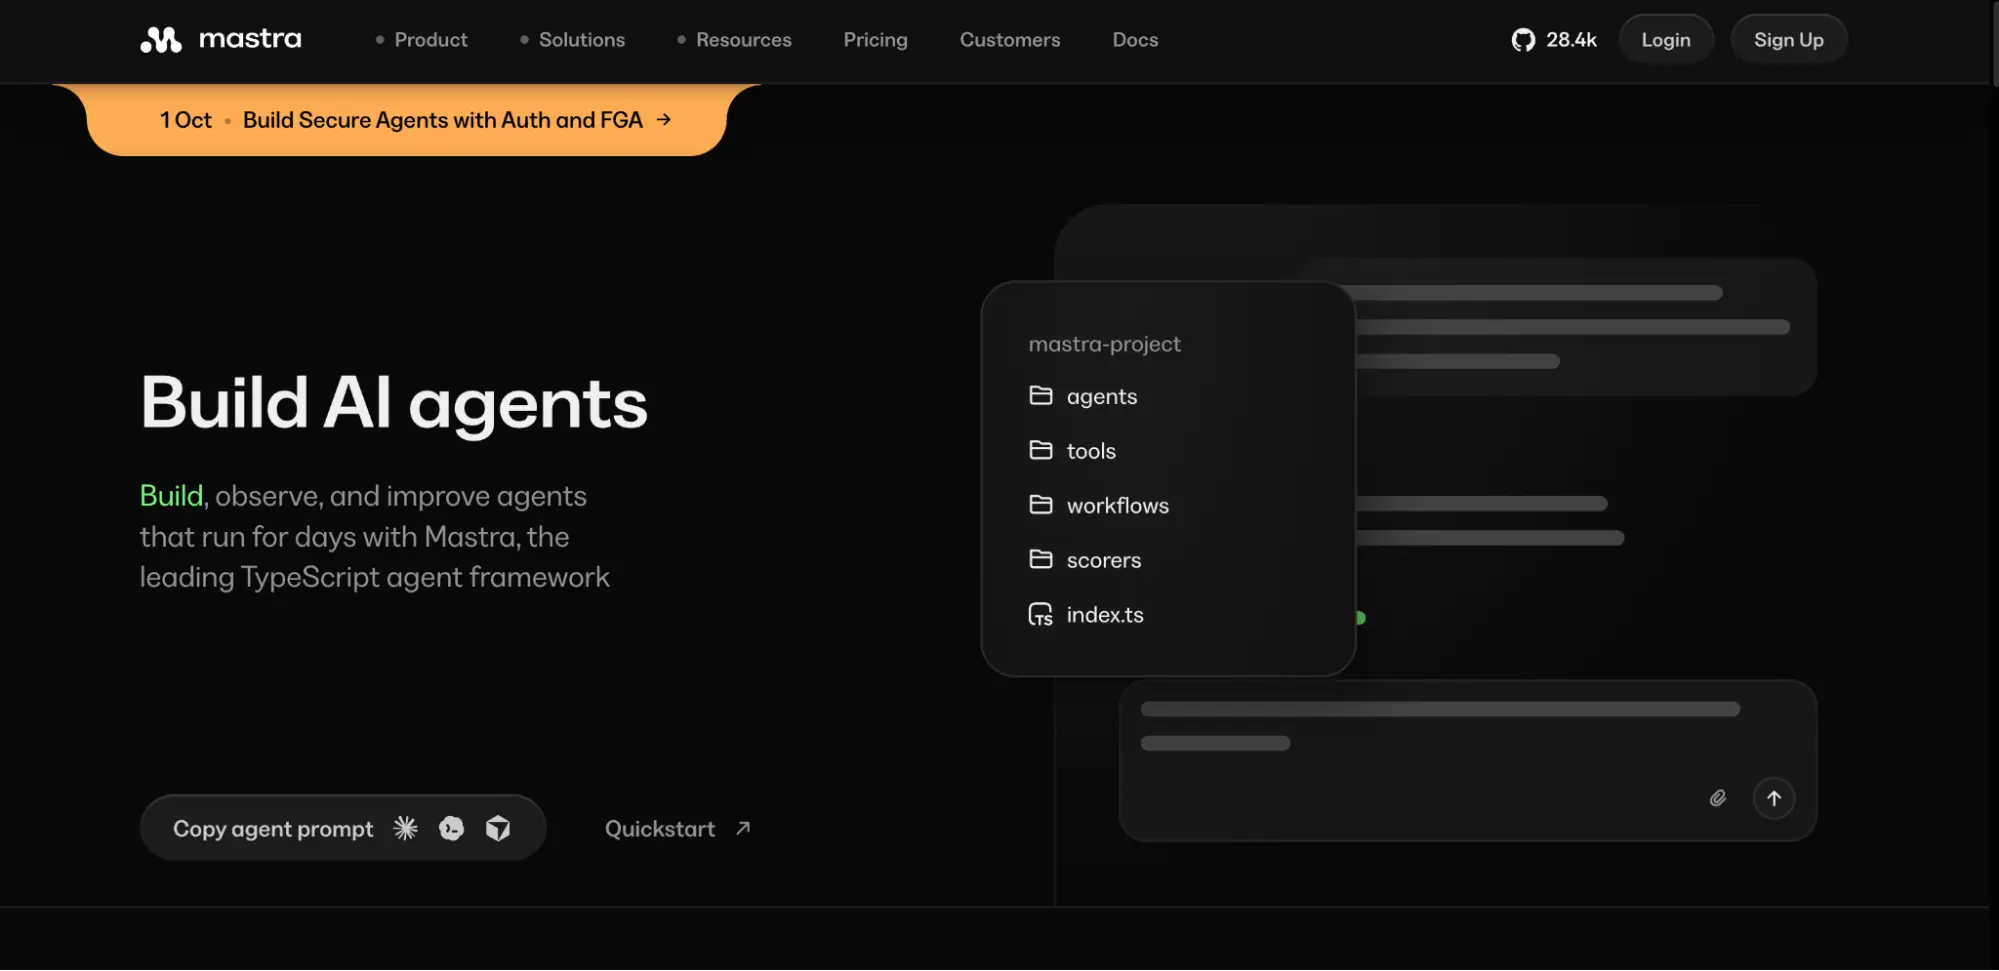
Task: Open the Customers page
Action: 1010,40
